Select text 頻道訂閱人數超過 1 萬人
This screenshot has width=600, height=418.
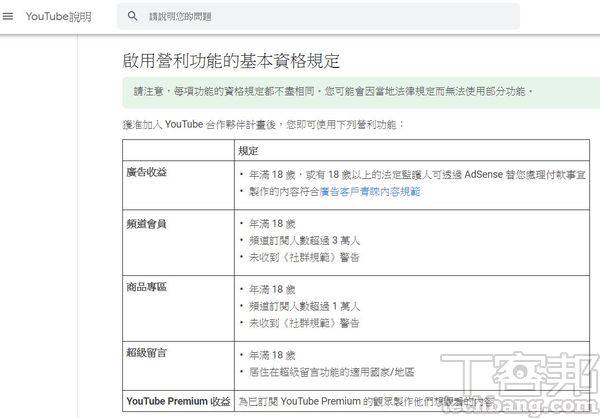tap(304, 306)
